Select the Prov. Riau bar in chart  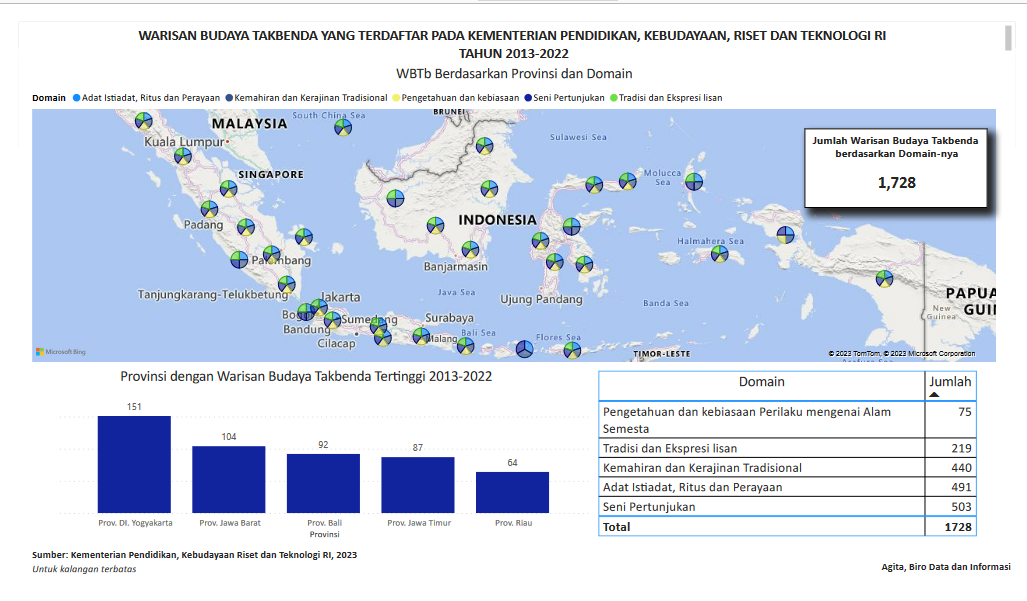(512, 492)
